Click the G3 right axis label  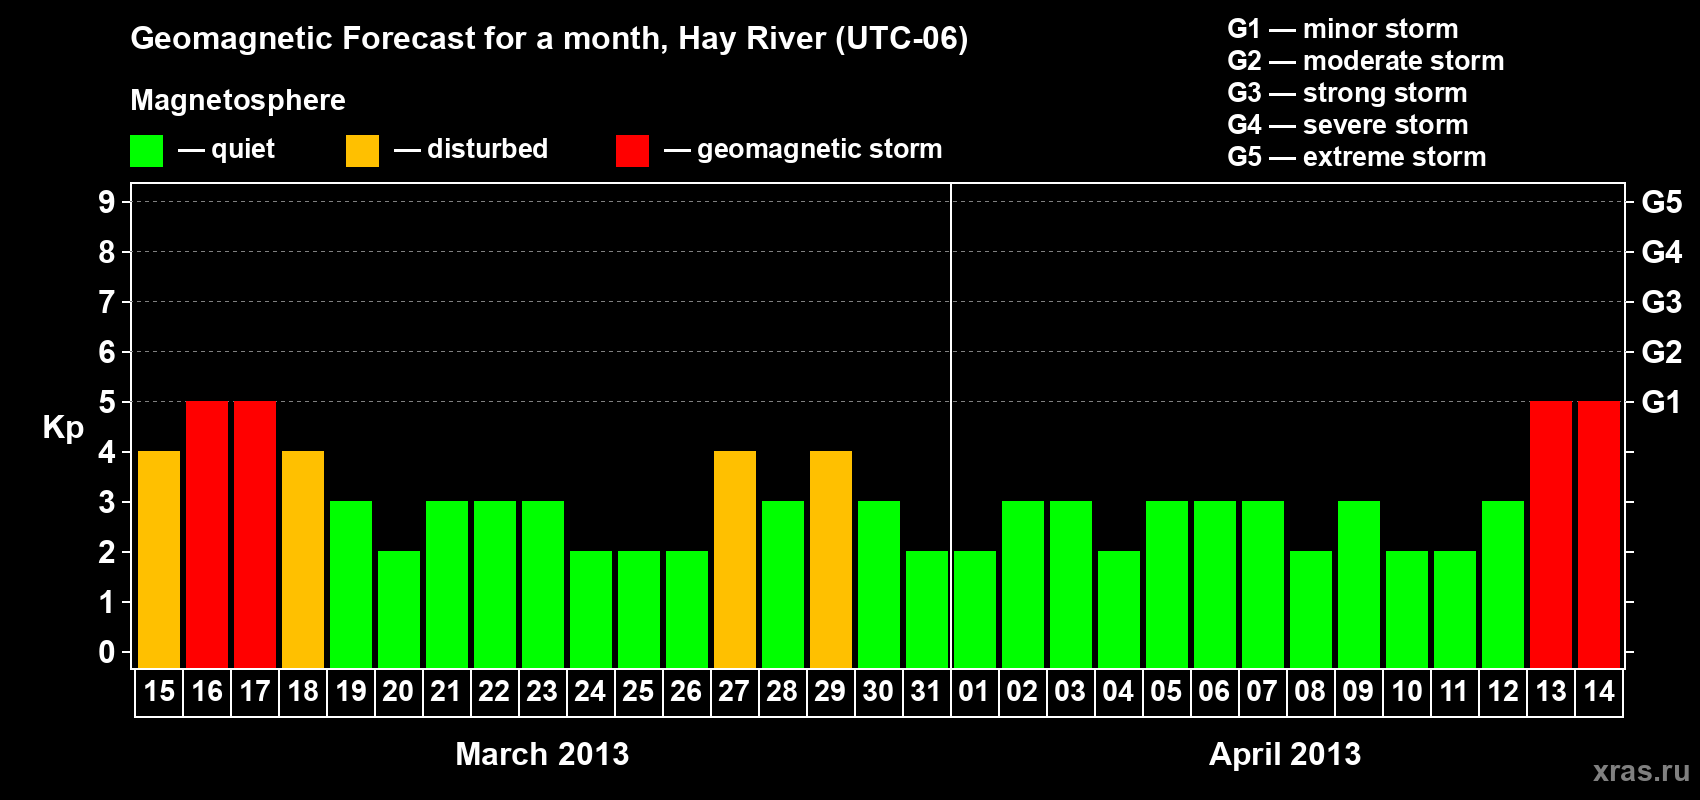[x=1662, y=302]
